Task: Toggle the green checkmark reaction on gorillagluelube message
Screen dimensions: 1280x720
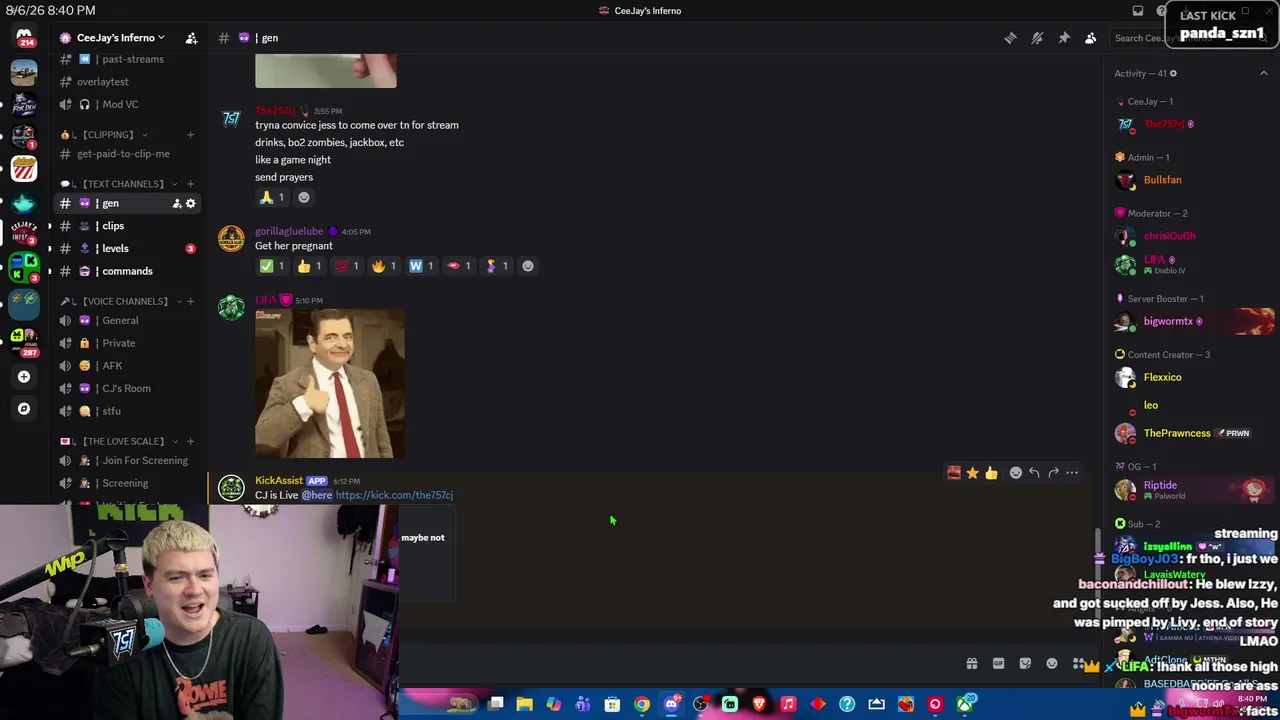Action: click(x=272, y=266)
